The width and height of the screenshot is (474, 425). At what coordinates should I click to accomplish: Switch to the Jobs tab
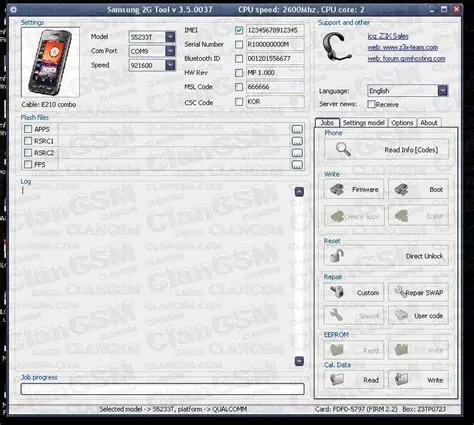(x=327, y=123)
